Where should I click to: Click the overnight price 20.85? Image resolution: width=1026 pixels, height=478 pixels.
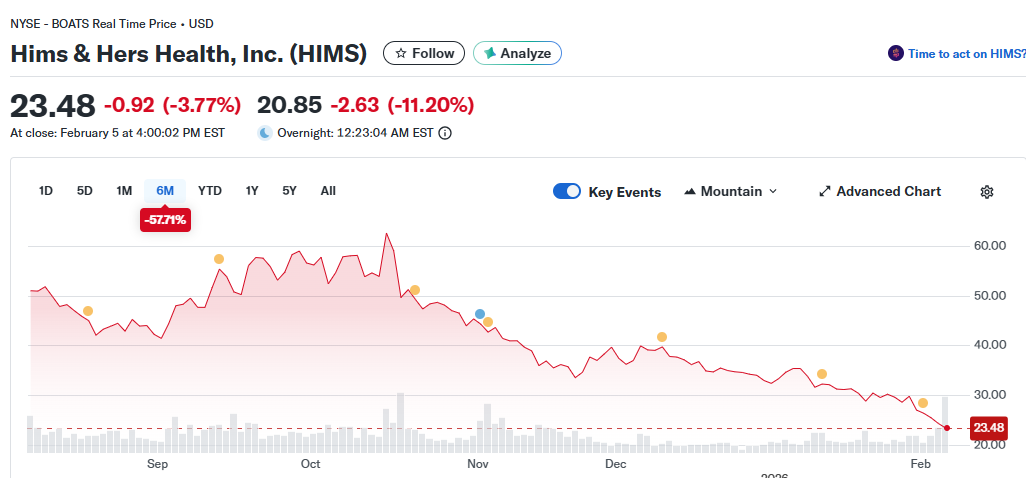(289, 105)
